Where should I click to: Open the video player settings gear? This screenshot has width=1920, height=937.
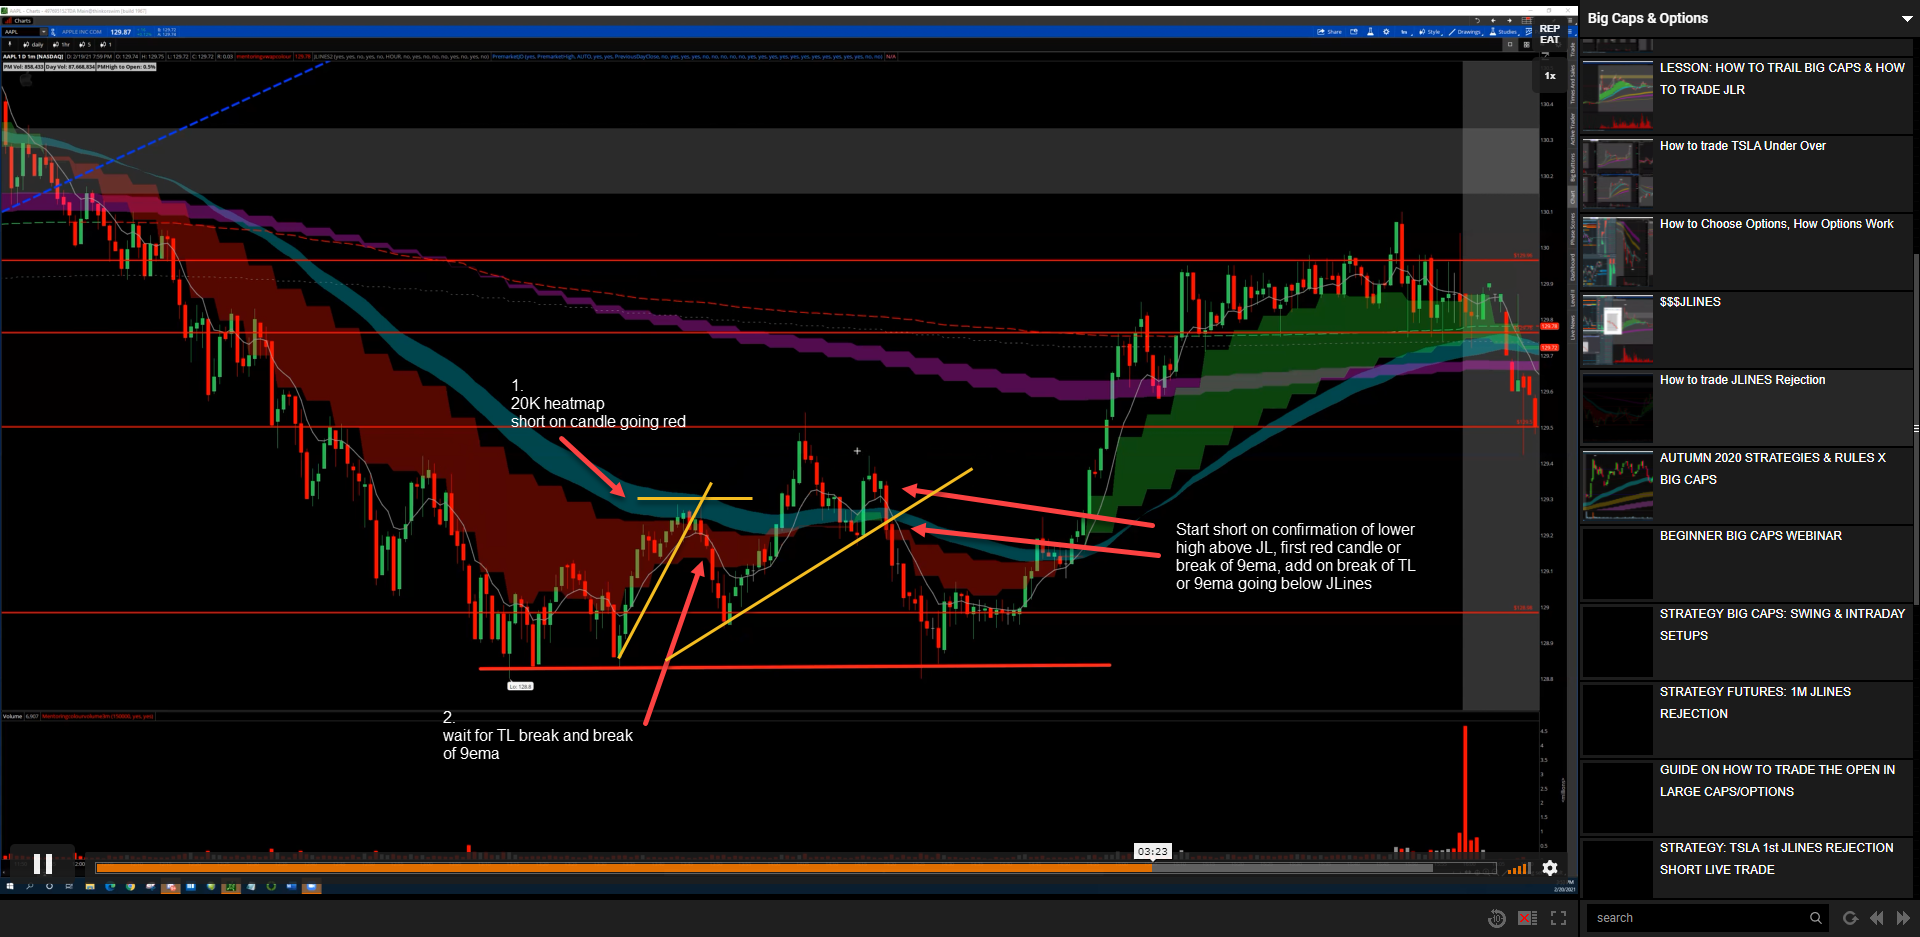[x=1549, y=868]
